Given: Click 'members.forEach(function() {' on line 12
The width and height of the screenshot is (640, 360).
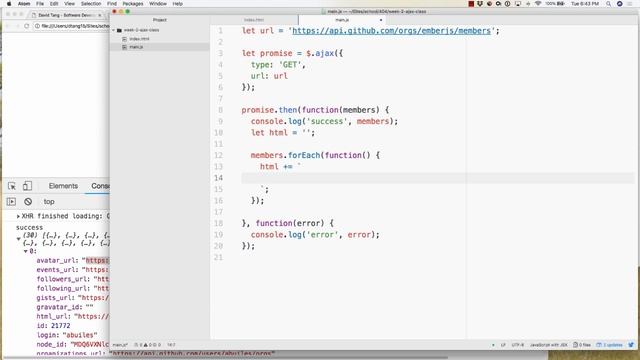Looking at the screenshot, I should click(315, 156).
